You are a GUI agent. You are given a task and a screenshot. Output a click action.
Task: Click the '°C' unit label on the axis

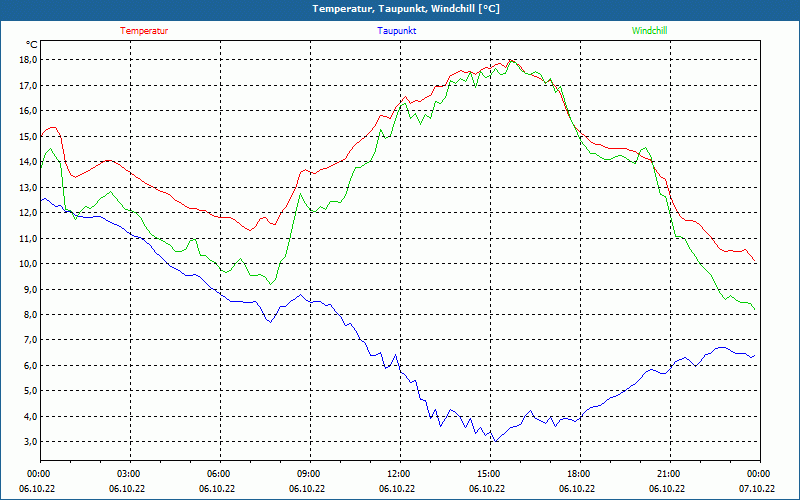(x=31, y=45)
